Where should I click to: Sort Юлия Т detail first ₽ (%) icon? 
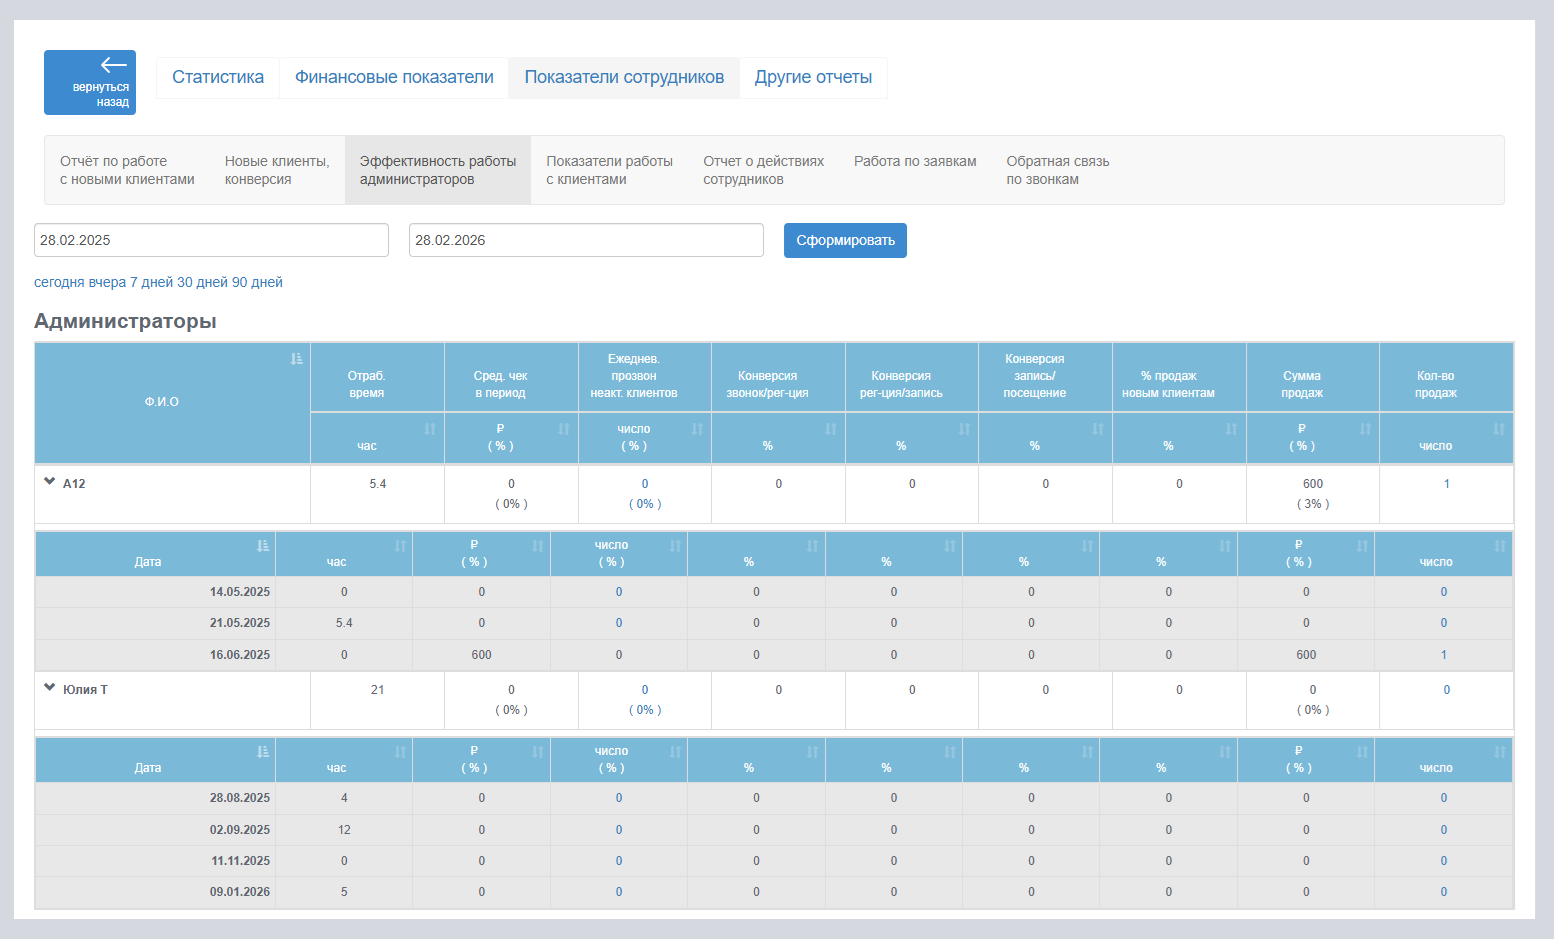point(538,751)
